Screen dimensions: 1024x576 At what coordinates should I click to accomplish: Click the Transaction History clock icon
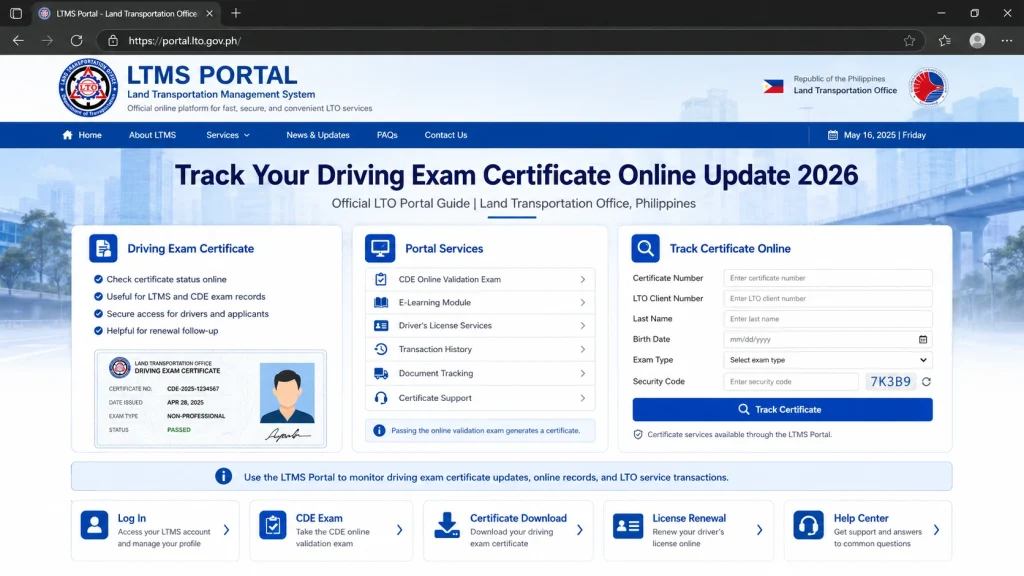381,349
